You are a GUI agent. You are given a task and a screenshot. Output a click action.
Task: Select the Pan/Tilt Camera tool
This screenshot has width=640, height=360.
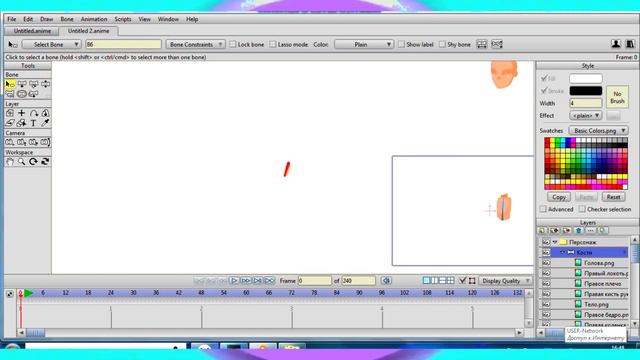[x=45, y=142]
